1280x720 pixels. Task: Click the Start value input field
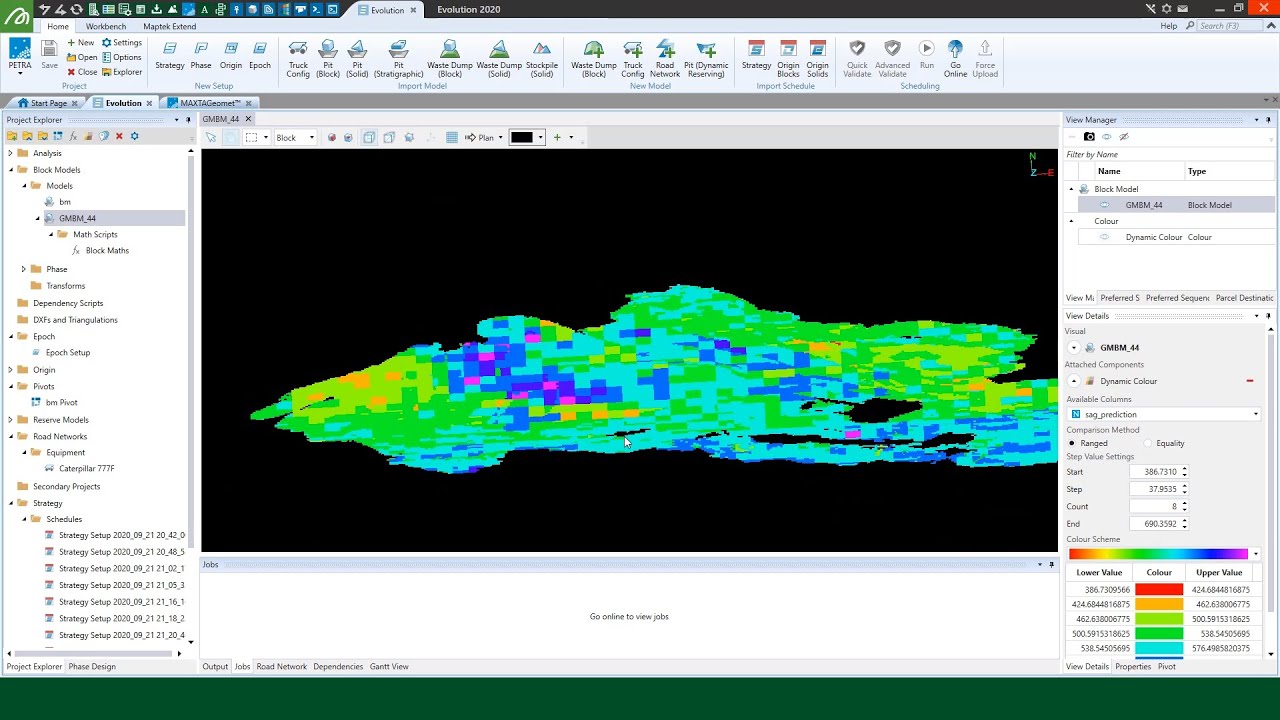pos(1153,472)
